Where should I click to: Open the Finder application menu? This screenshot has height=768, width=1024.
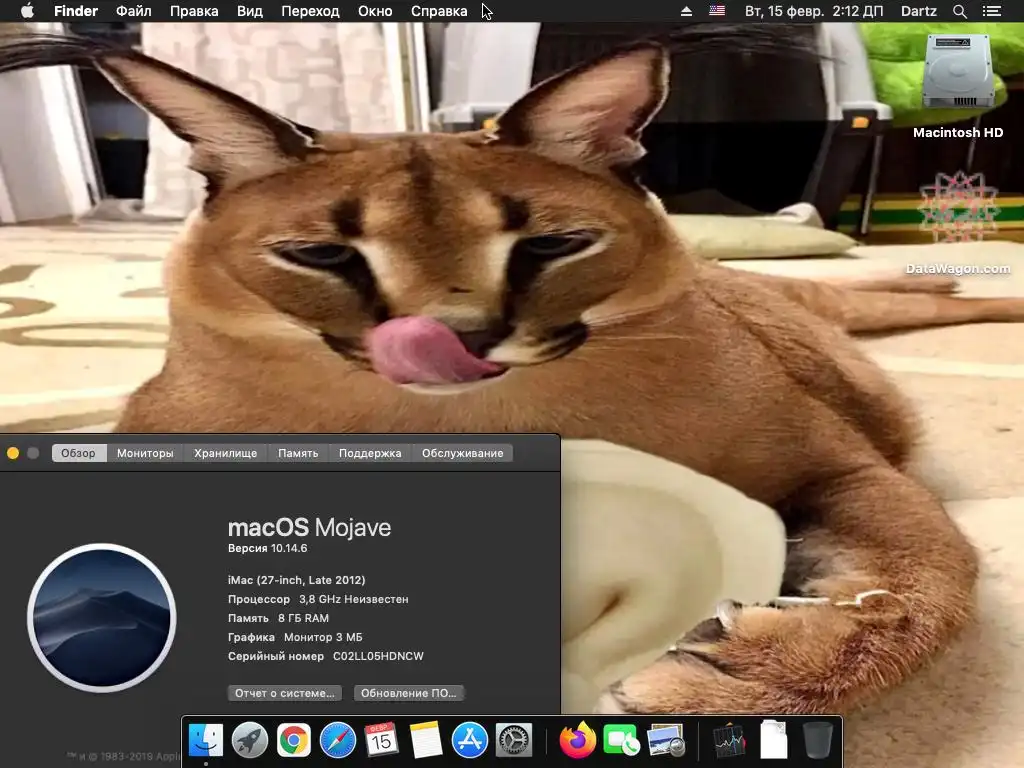(x=76, y=11)
